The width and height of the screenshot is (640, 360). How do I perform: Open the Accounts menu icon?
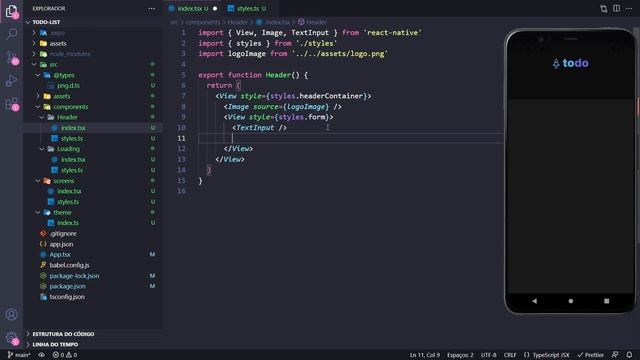point(11,314)
